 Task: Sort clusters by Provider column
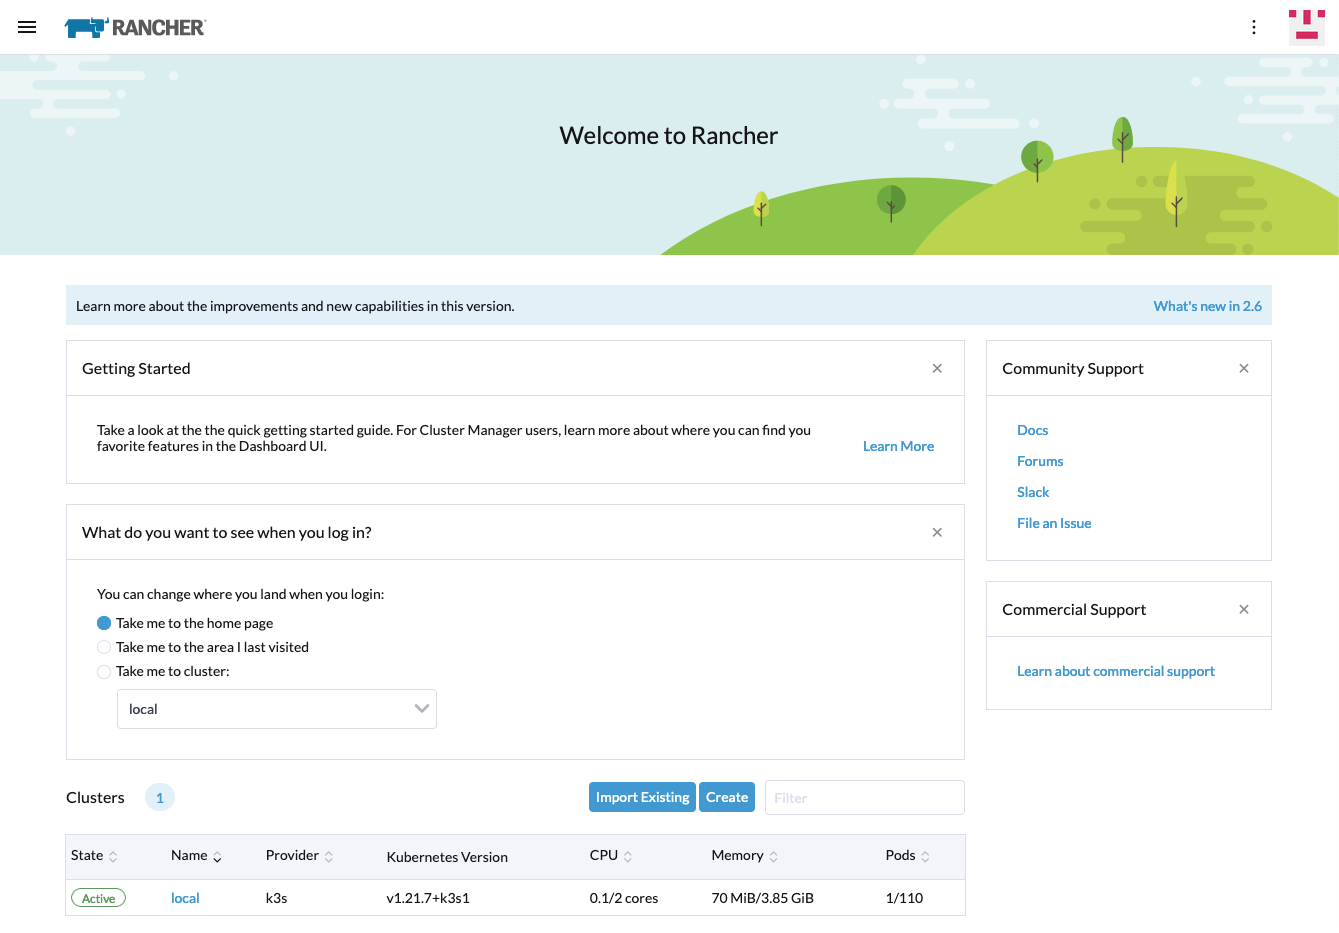[x=299, y=856]
